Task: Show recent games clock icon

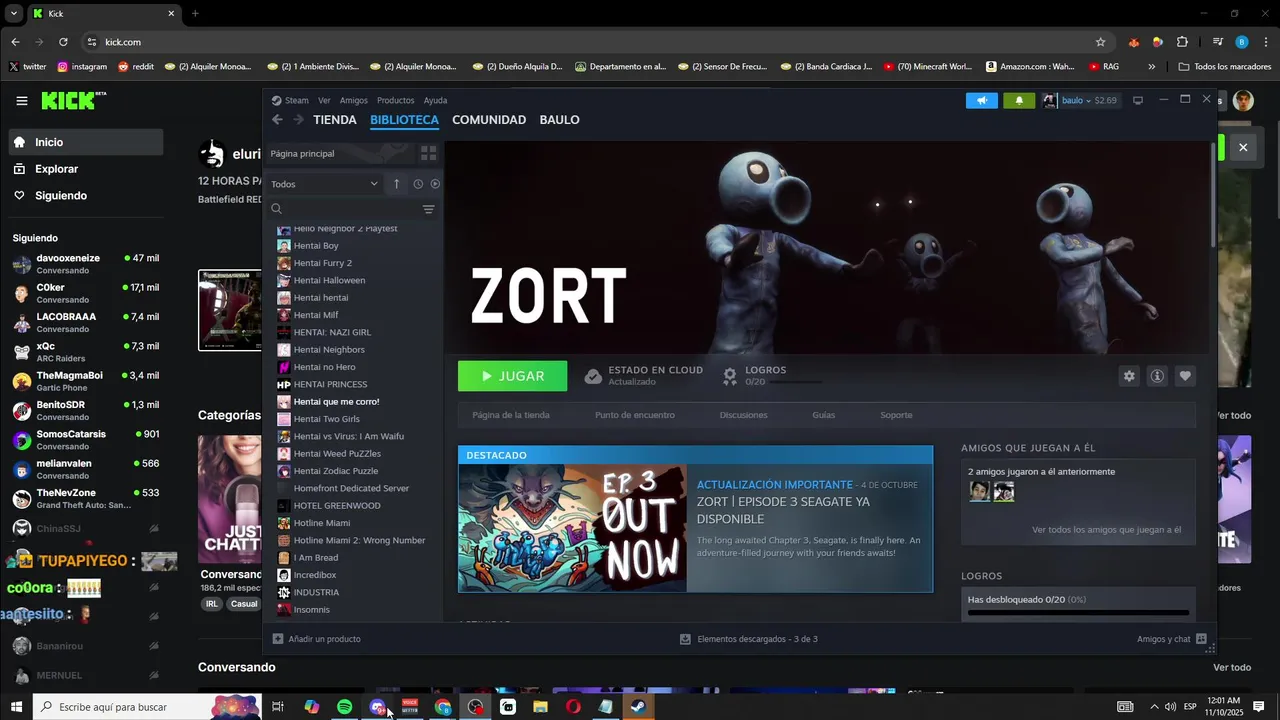Action: [418, 184]
